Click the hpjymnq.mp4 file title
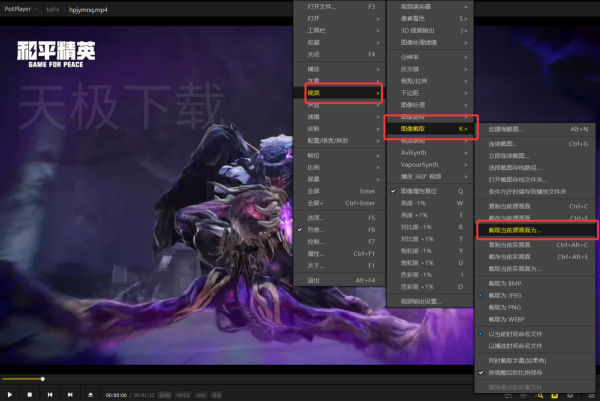 [88, 10]
